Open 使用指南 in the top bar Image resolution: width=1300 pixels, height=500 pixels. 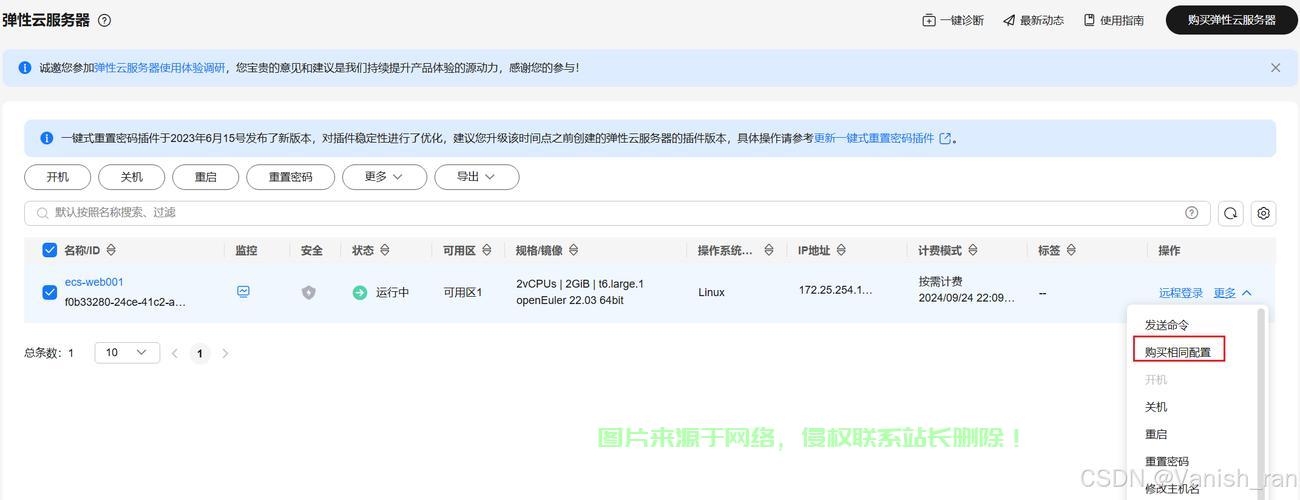(1113, 20)
